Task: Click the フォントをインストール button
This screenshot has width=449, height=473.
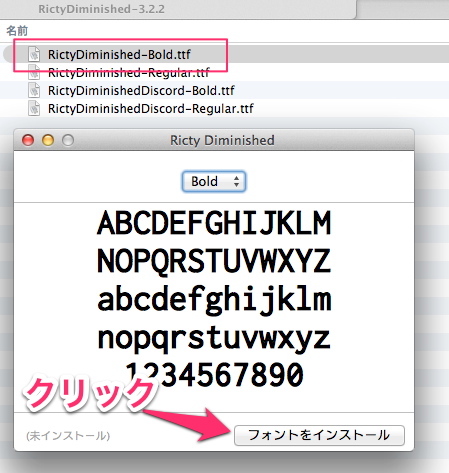Action: point(319,435)
